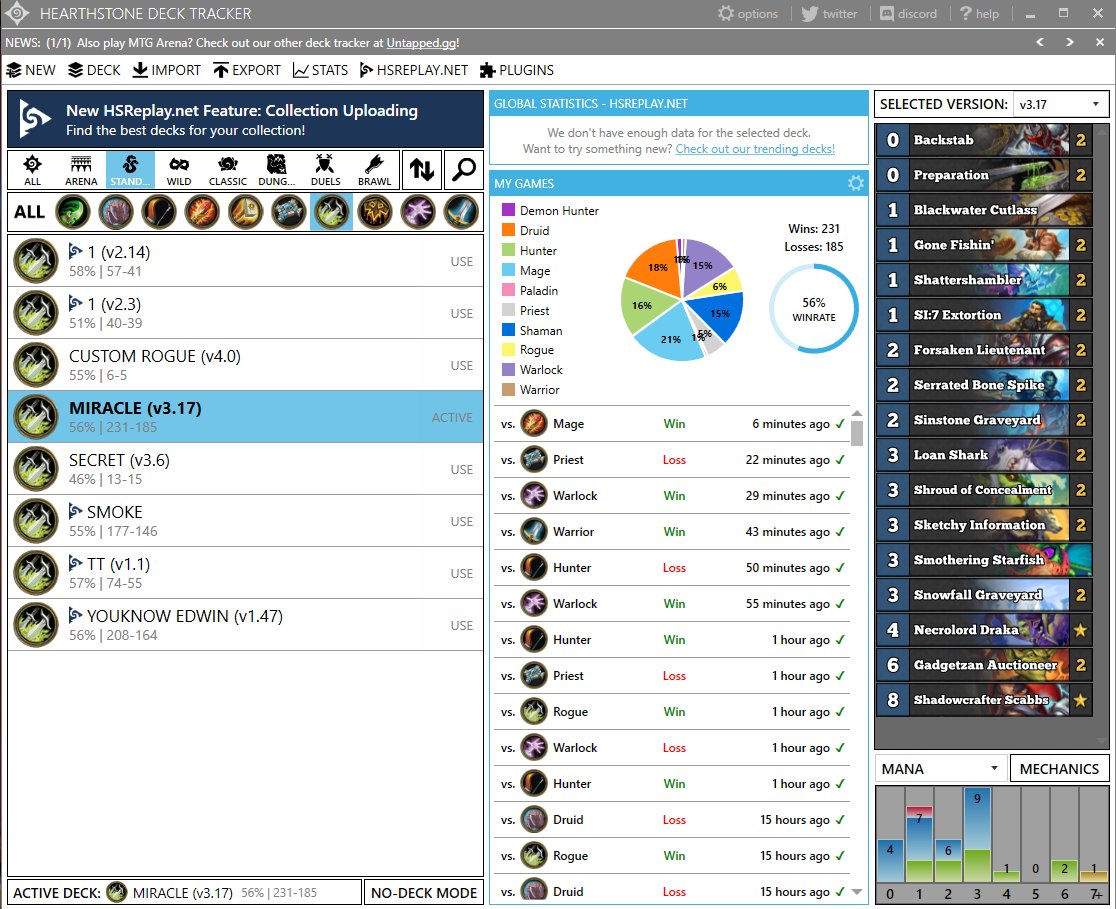Select the Shadowcrafter Scabbs card
The height and width of the screenshot is (909, 1116).
[984, 700]
